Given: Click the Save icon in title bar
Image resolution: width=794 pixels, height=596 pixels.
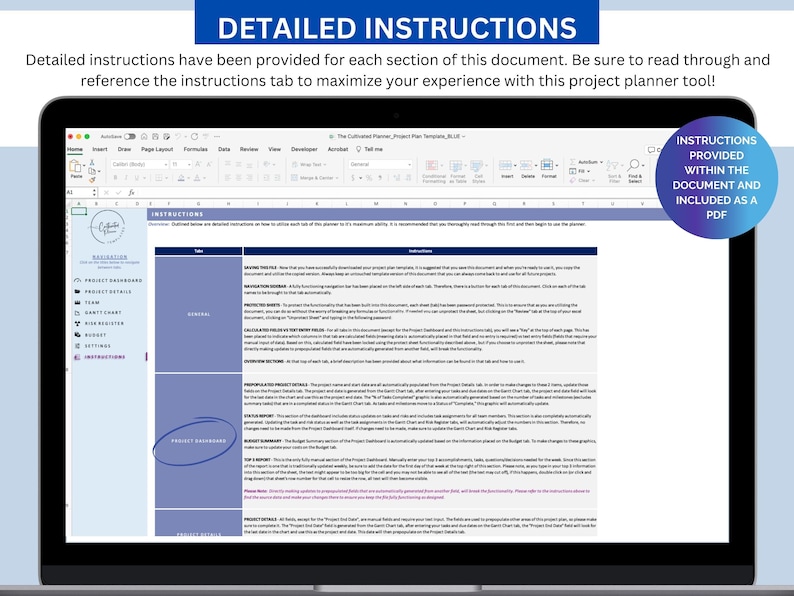Looking at the screenshot, I should click(x=155, y=137).
